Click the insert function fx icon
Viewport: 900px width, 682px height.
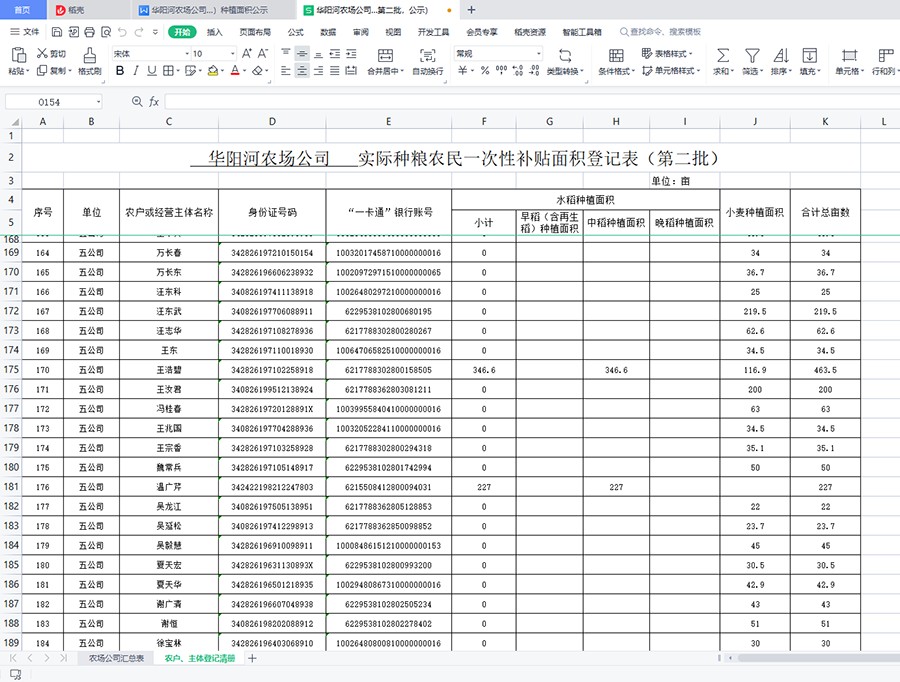[x=154, y=102]
